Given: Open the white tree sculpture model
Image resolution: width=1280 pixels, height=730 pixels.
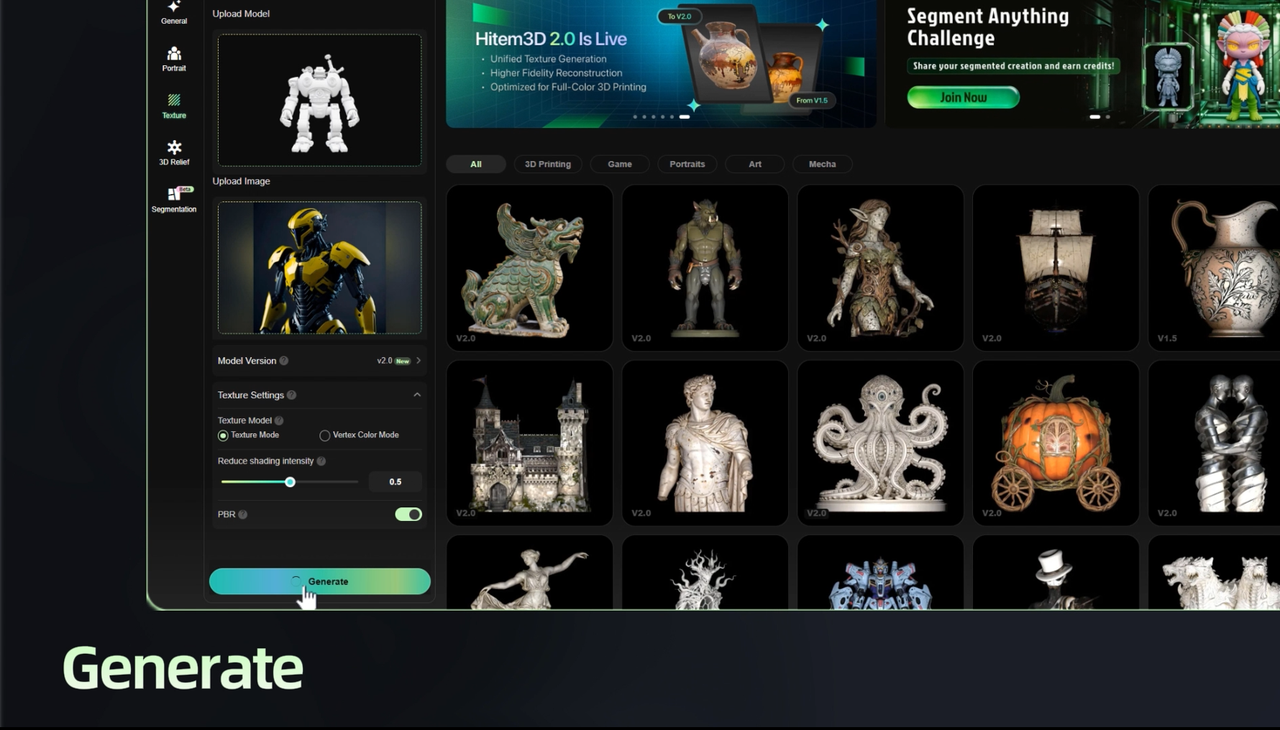Looking at the screenshot, I should click(x=705, y=572).
